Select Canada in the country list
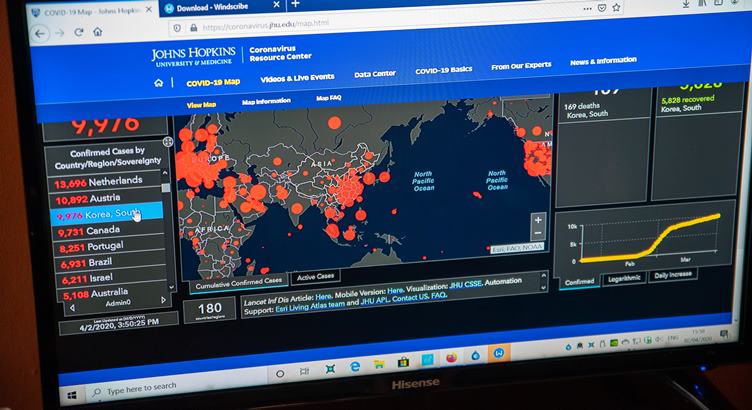Image resolution: width=752 pixels, height=410 pixels. 109,231
